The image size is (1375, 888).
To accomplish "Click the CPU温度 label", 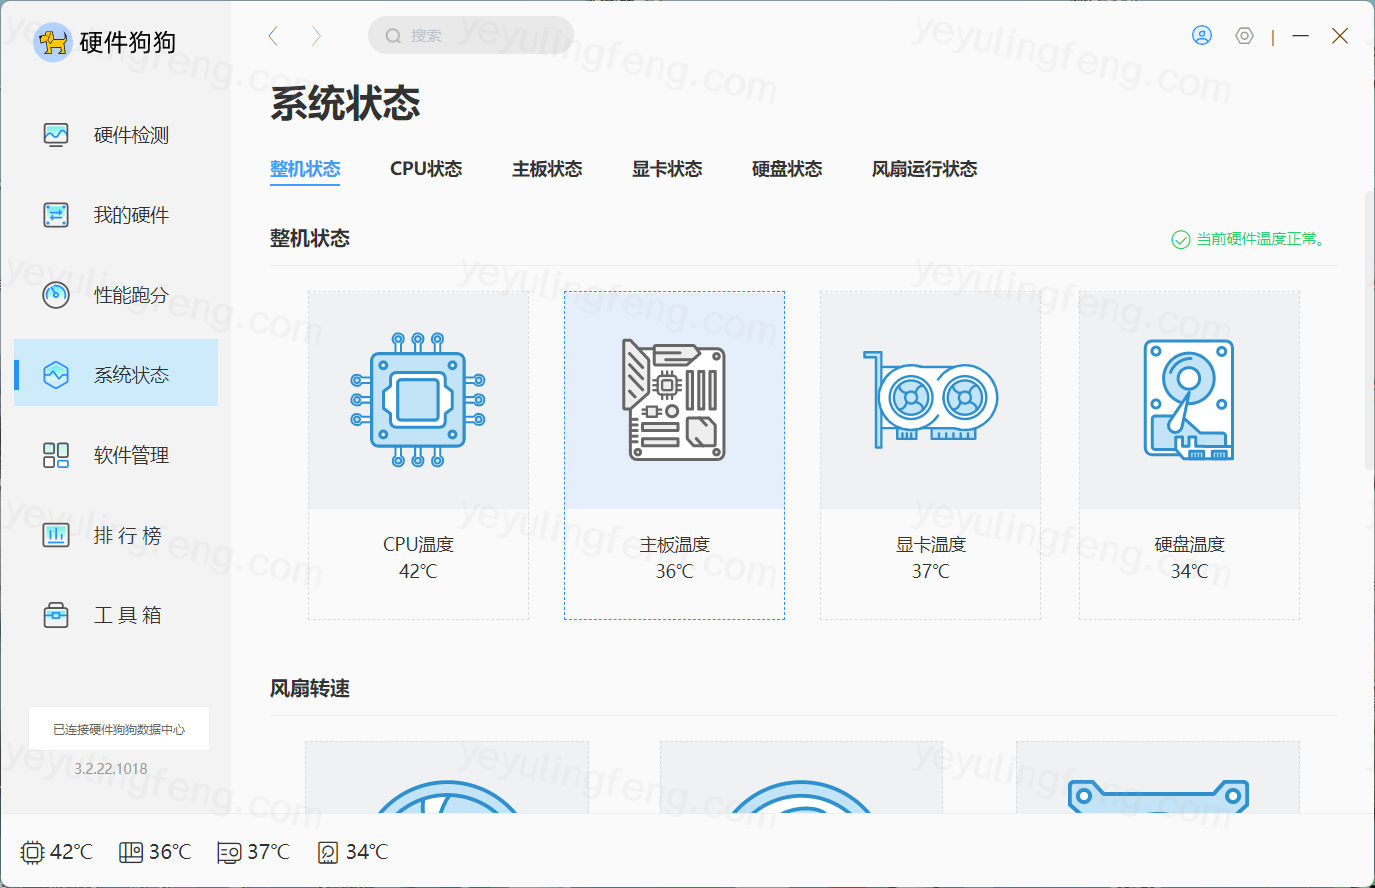I will [418, 544].
